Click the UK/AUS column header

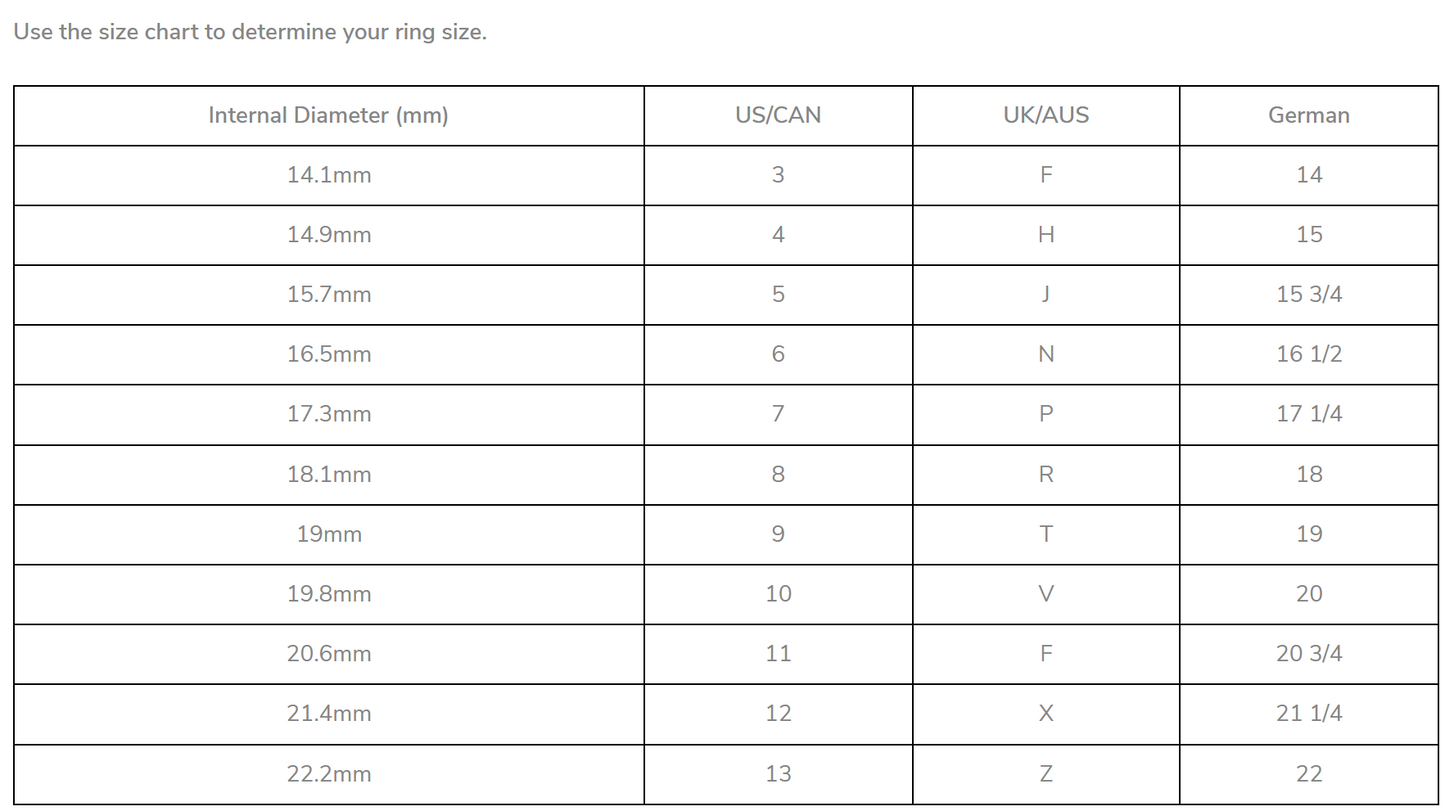[x=1045, y=115]
